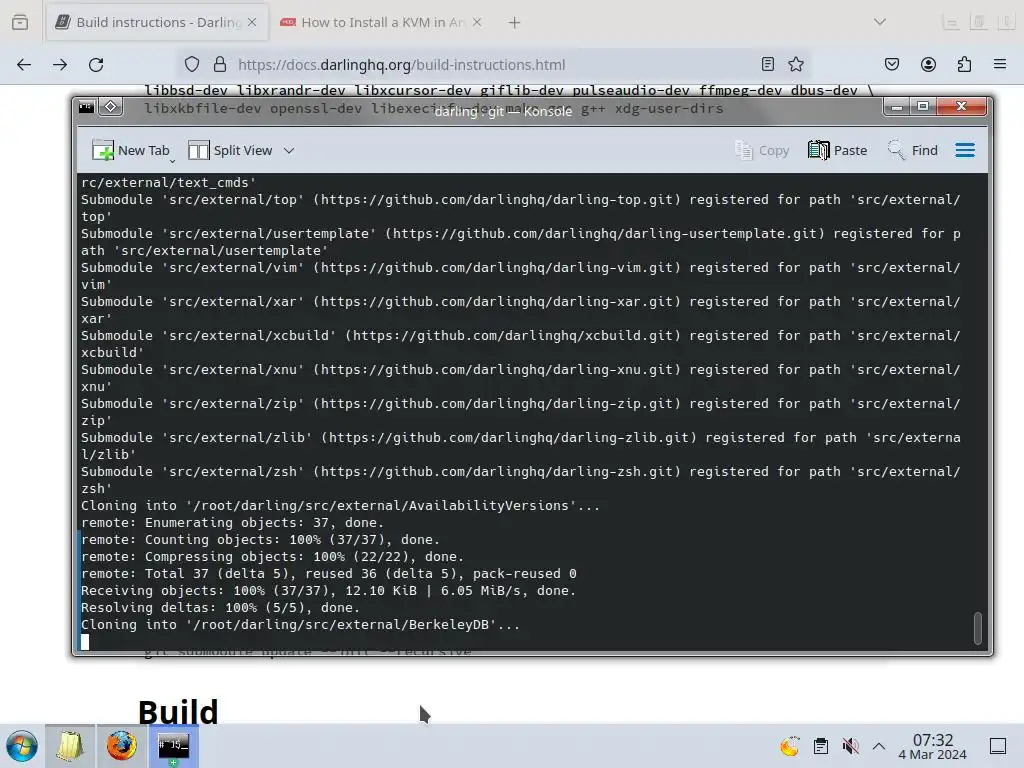1024x768 pixels.
Task: Click text "Resolving deltas: 100% (5/5), done."
Action: [x=220, y=607]
